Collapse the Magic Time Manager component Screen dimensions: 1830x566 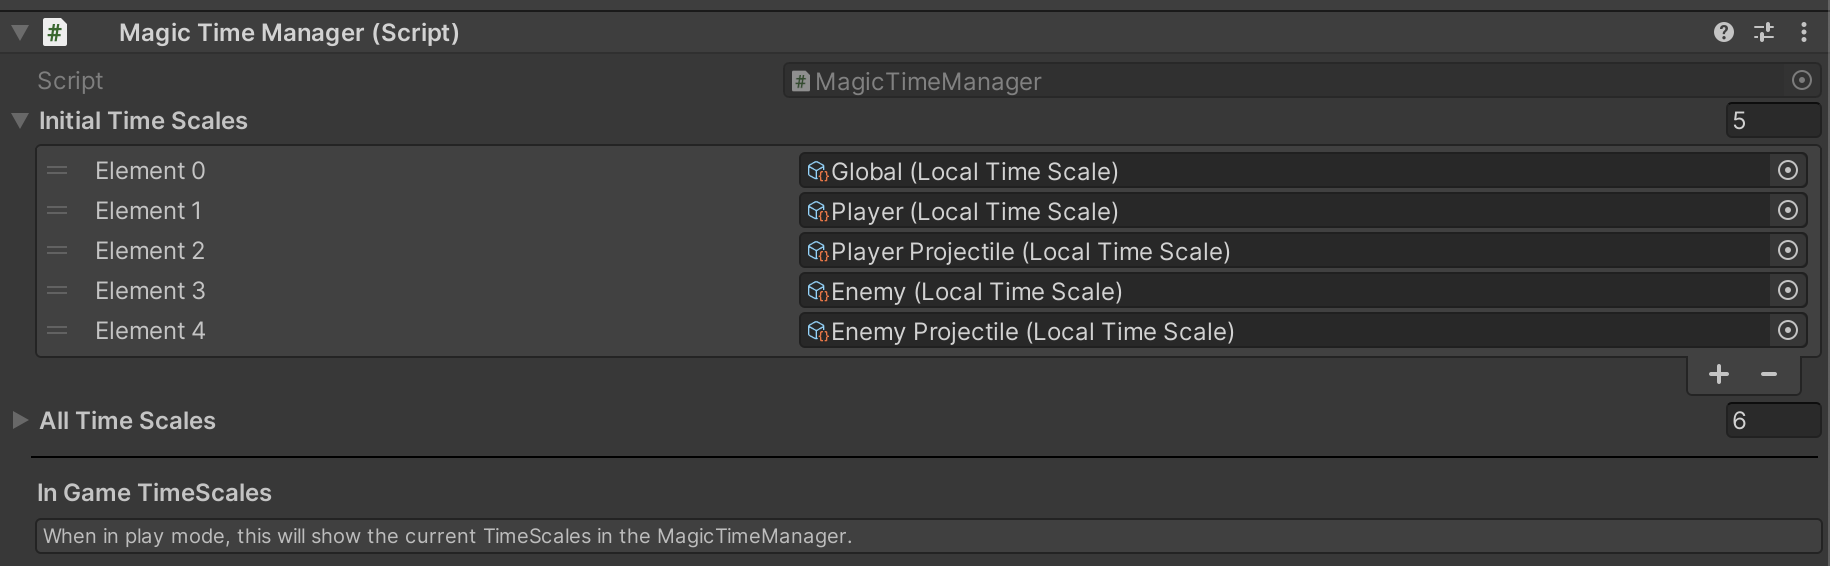pyautogui.click(x=19, y=33)
